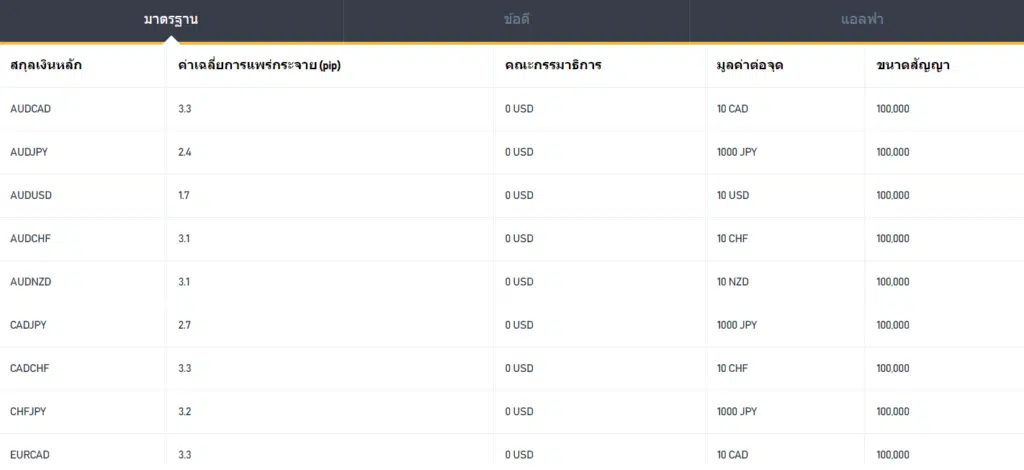Click the AUDUSD symbol cell
Image resolution: width=1024 pixels, height=470 pixels.
31,195
